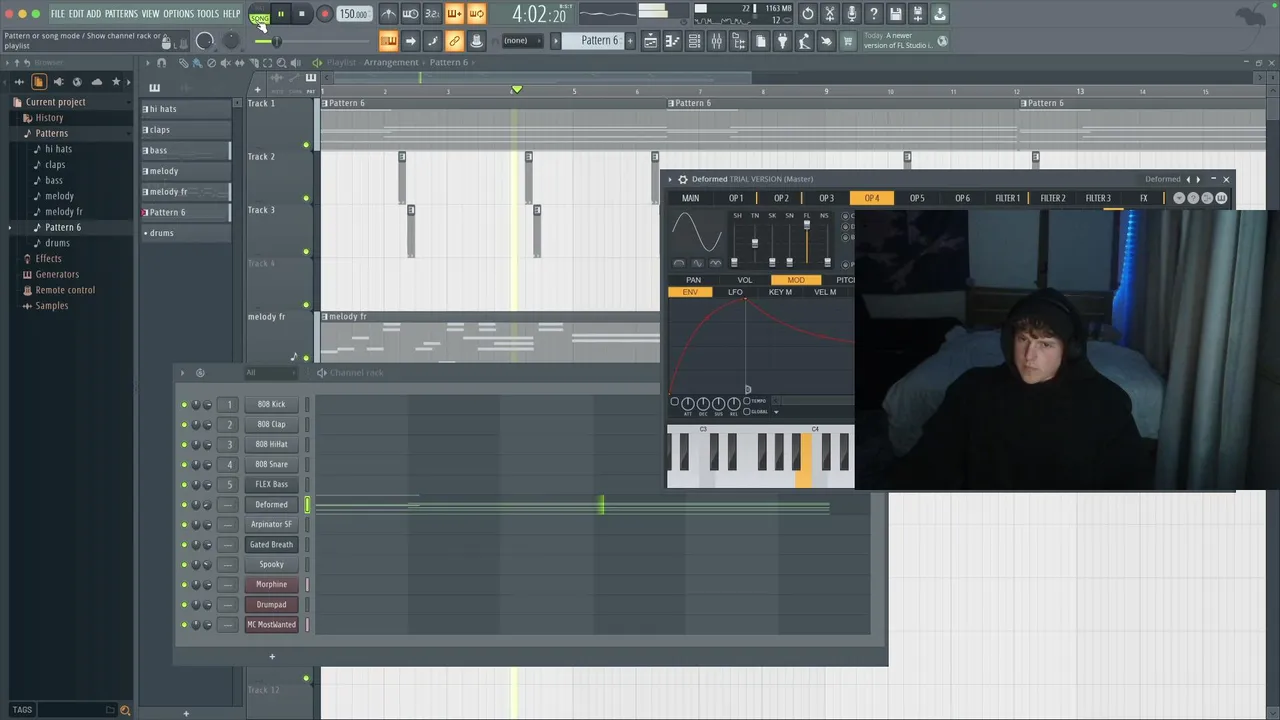
Task: Click the browser search magnifier icon
Action: [125, 710]
